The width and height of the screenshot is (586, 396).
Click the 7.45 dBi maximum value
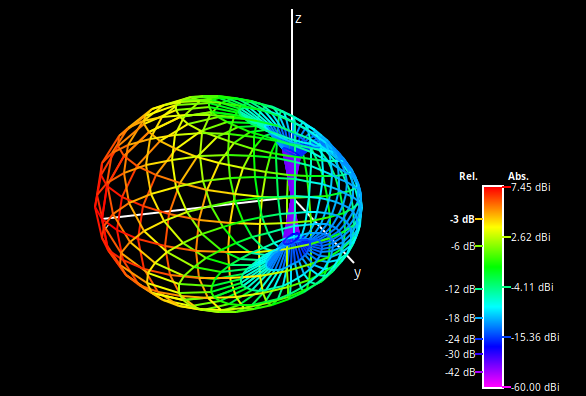click(531, 187)
